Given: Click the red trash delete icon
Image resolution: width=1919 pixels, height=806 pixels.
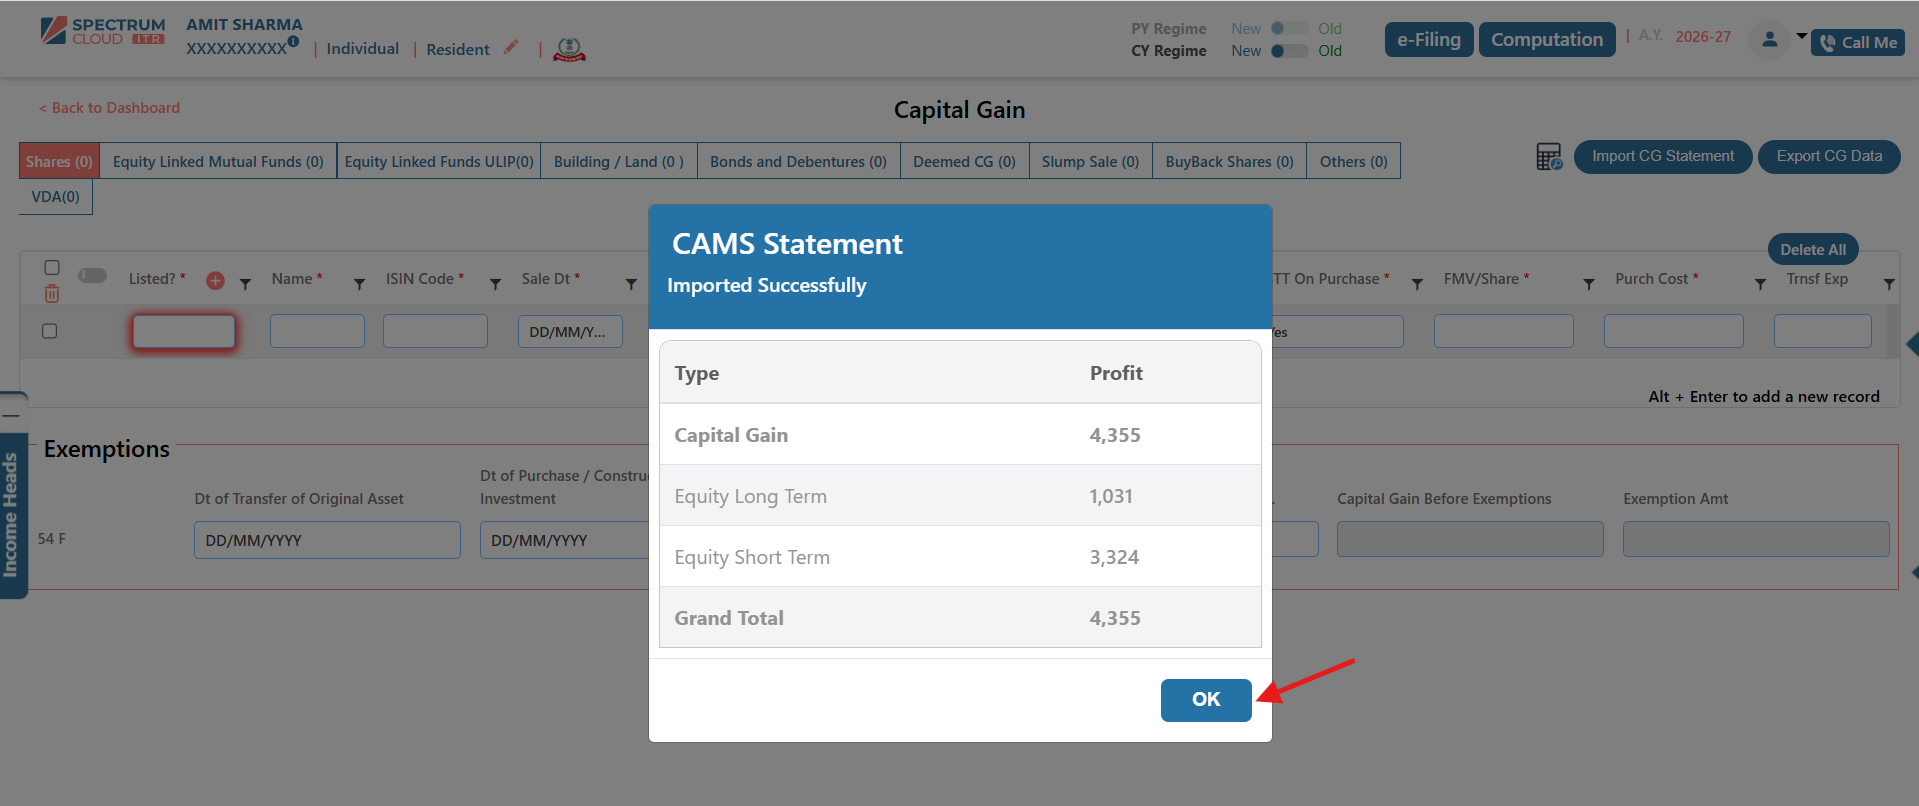Looking at the screenshot, I should (52, 294).
